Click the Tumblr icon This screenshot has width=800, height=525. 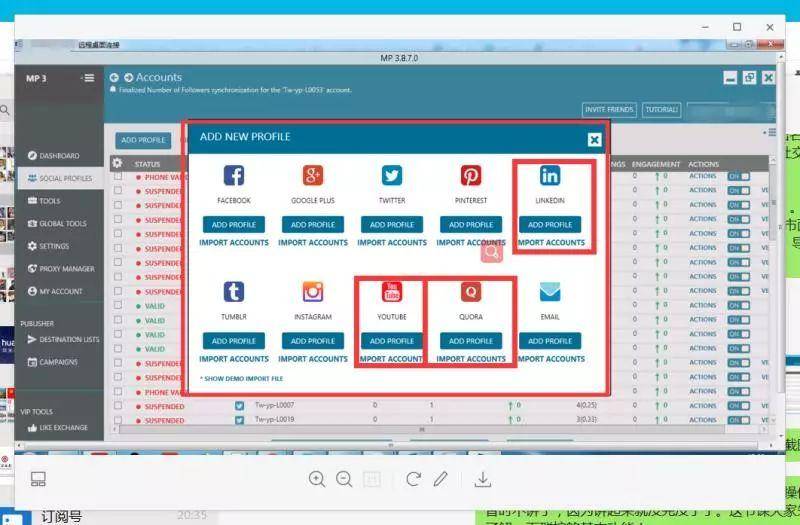(x=234, y=292)
